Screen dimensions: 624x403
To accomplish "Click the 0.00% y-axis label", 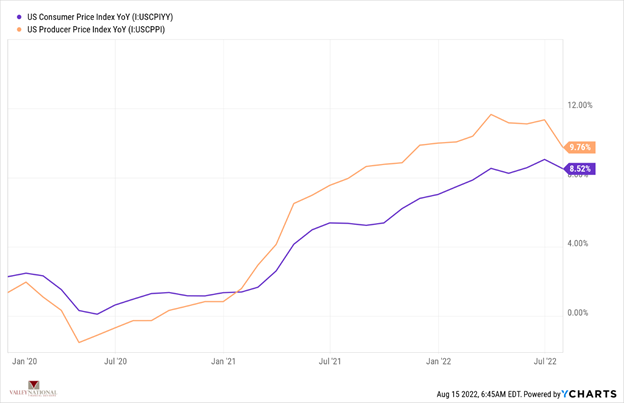I will point(579,313).
